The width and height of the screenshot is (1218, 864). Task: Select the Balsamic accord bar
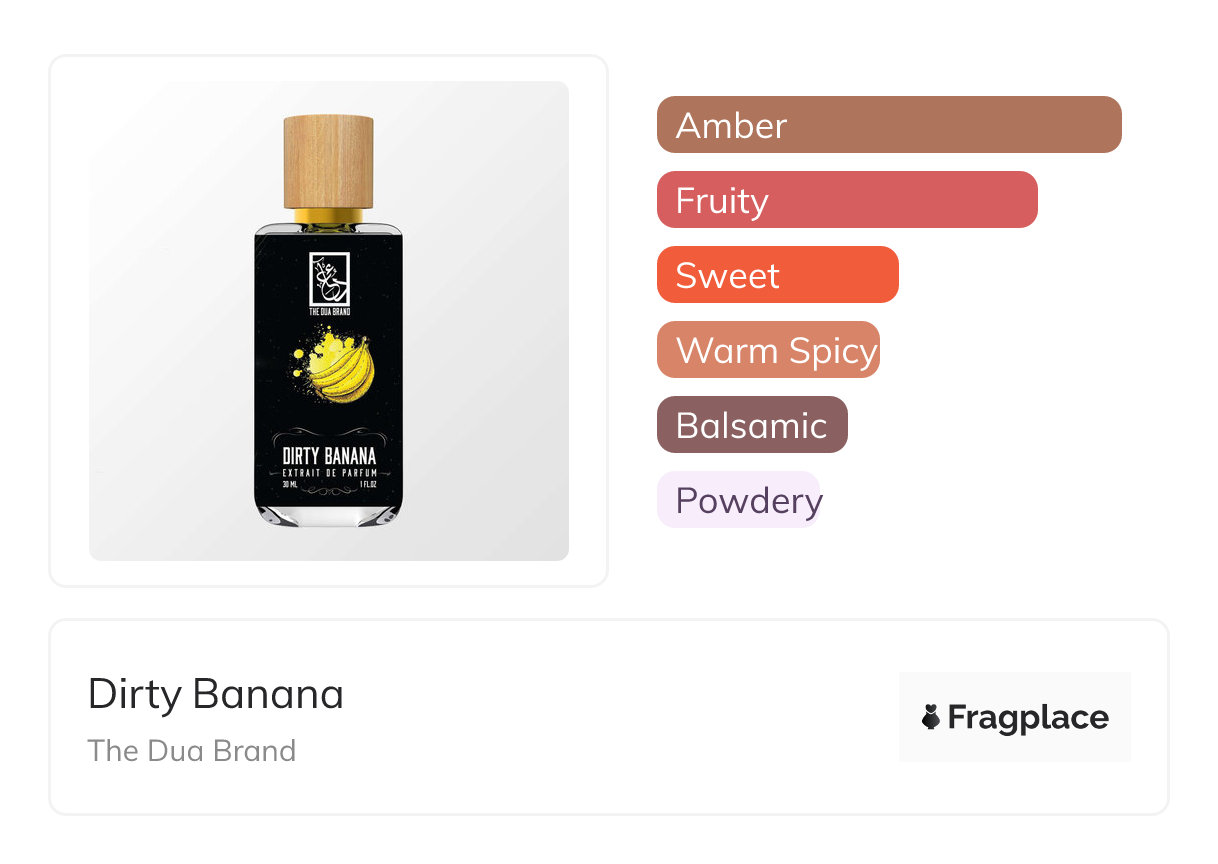tap(752, 425)
